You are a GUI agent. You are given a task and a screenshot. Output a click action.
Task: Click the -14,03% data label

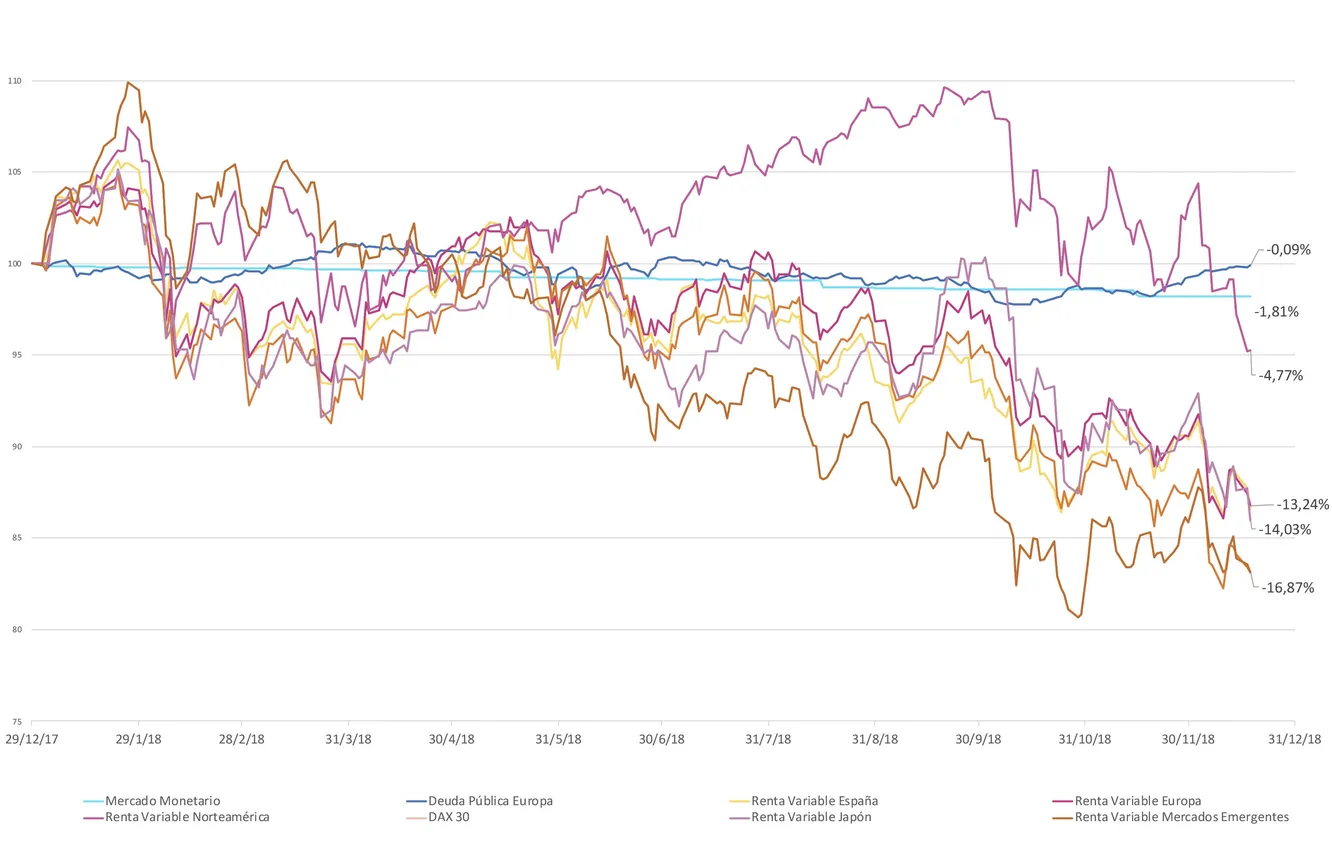point(1284,529)
